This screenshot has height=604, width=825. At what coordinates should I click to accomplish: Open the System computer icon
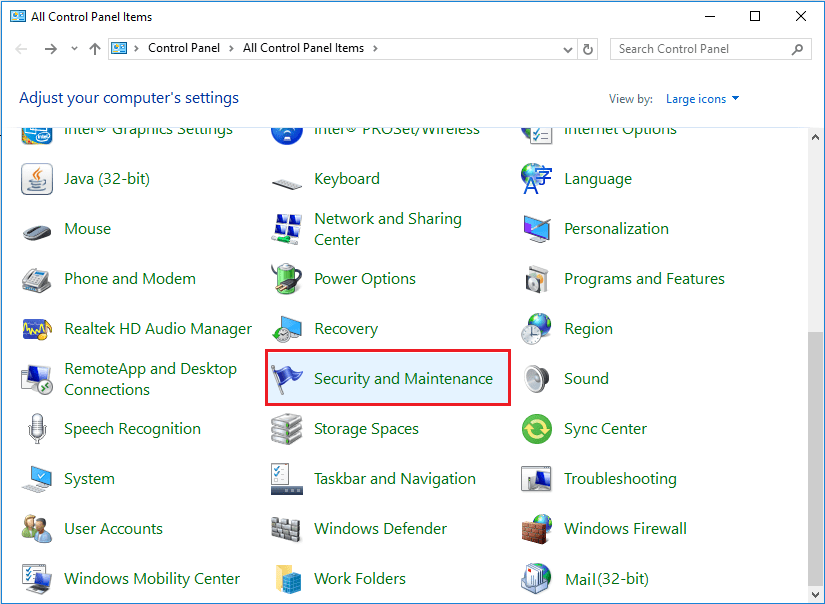[37, 479]
